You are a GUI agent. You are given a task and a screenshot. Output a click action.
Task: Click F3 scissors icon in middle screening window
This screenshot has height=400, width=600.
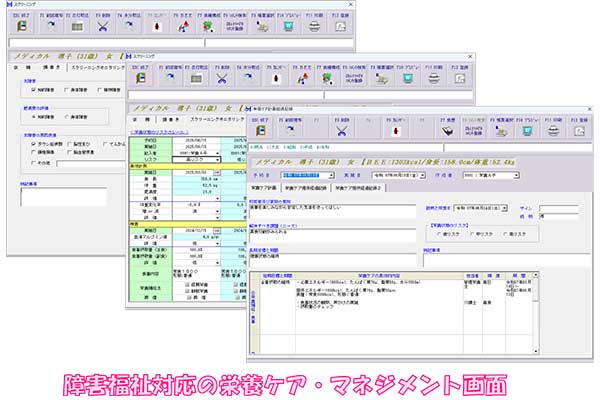click(222, 78)
